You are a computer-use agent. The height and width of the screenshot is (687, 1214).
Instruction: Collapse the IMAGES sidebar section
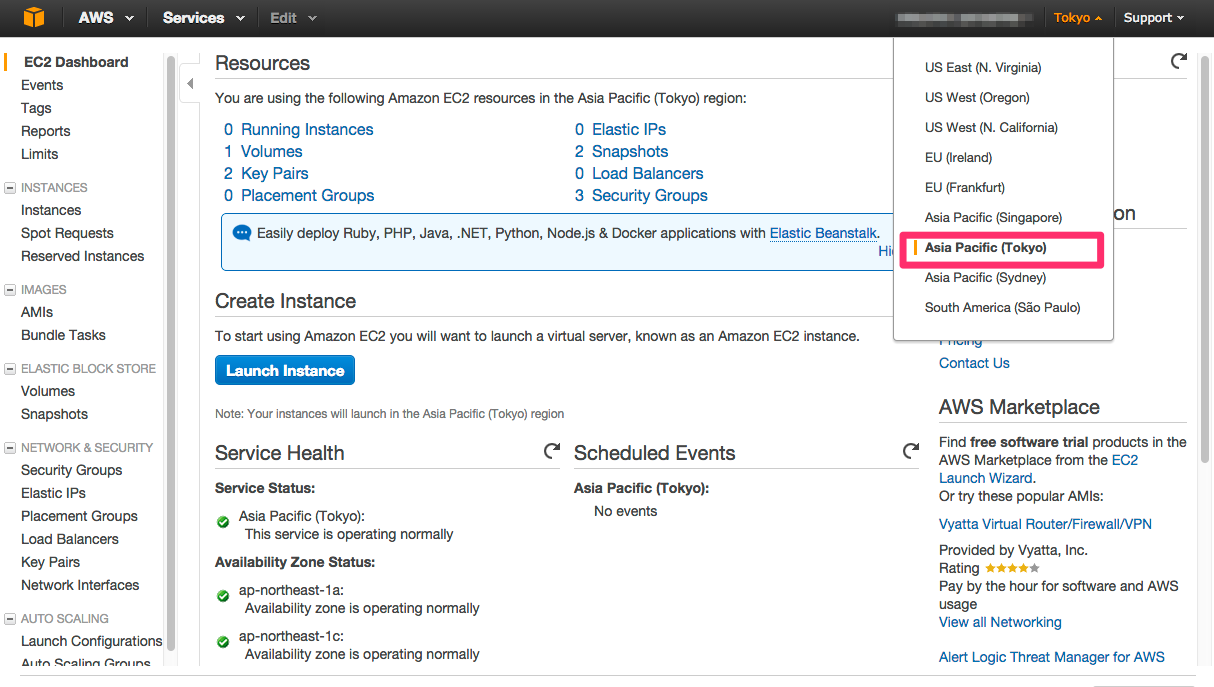pyautogui.click(x=10, y=289)
